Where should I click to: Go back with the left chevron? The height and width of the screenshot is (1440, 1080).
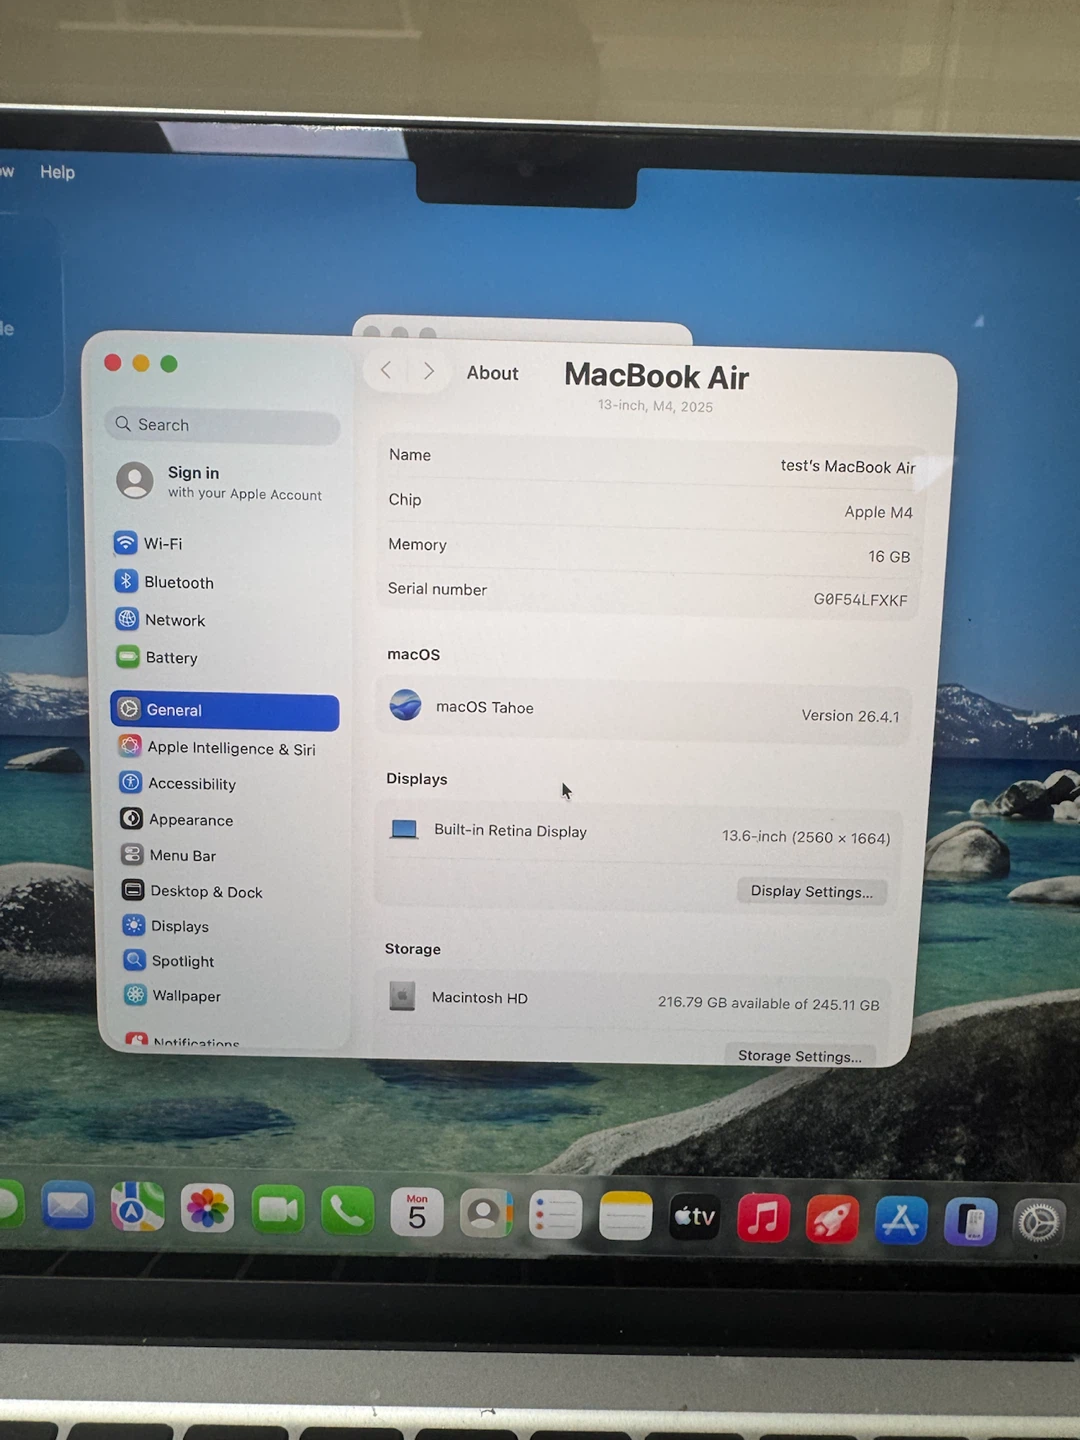[386, 371]
